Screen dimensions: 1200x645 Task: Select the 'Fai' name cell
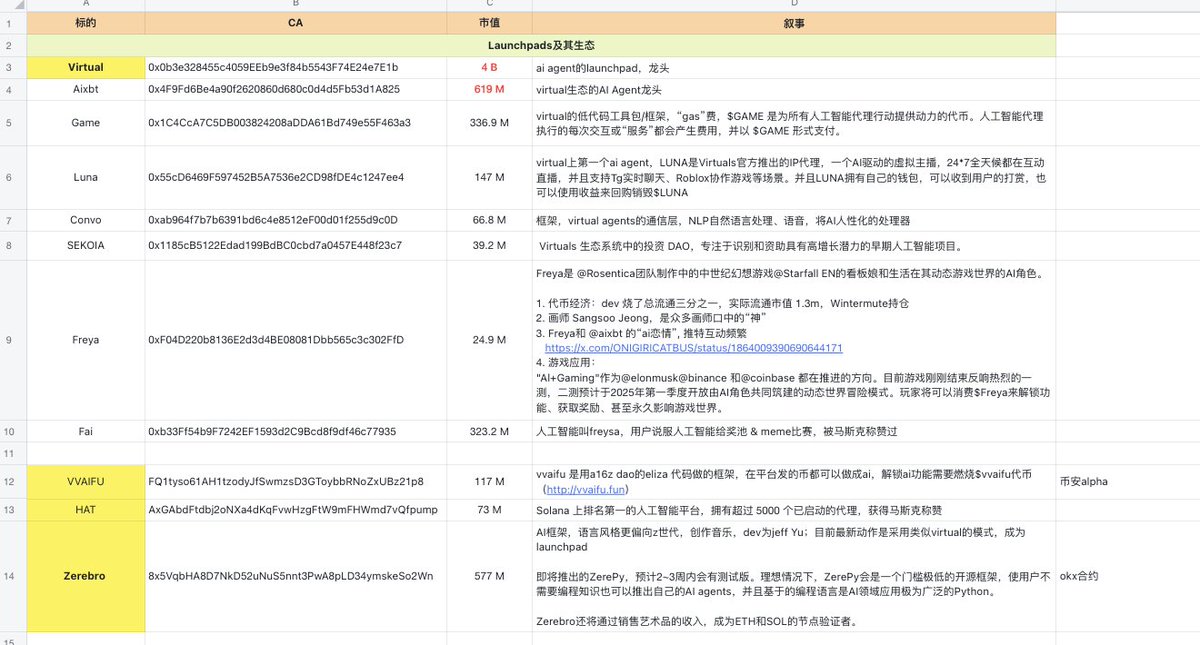pos(86,432)
